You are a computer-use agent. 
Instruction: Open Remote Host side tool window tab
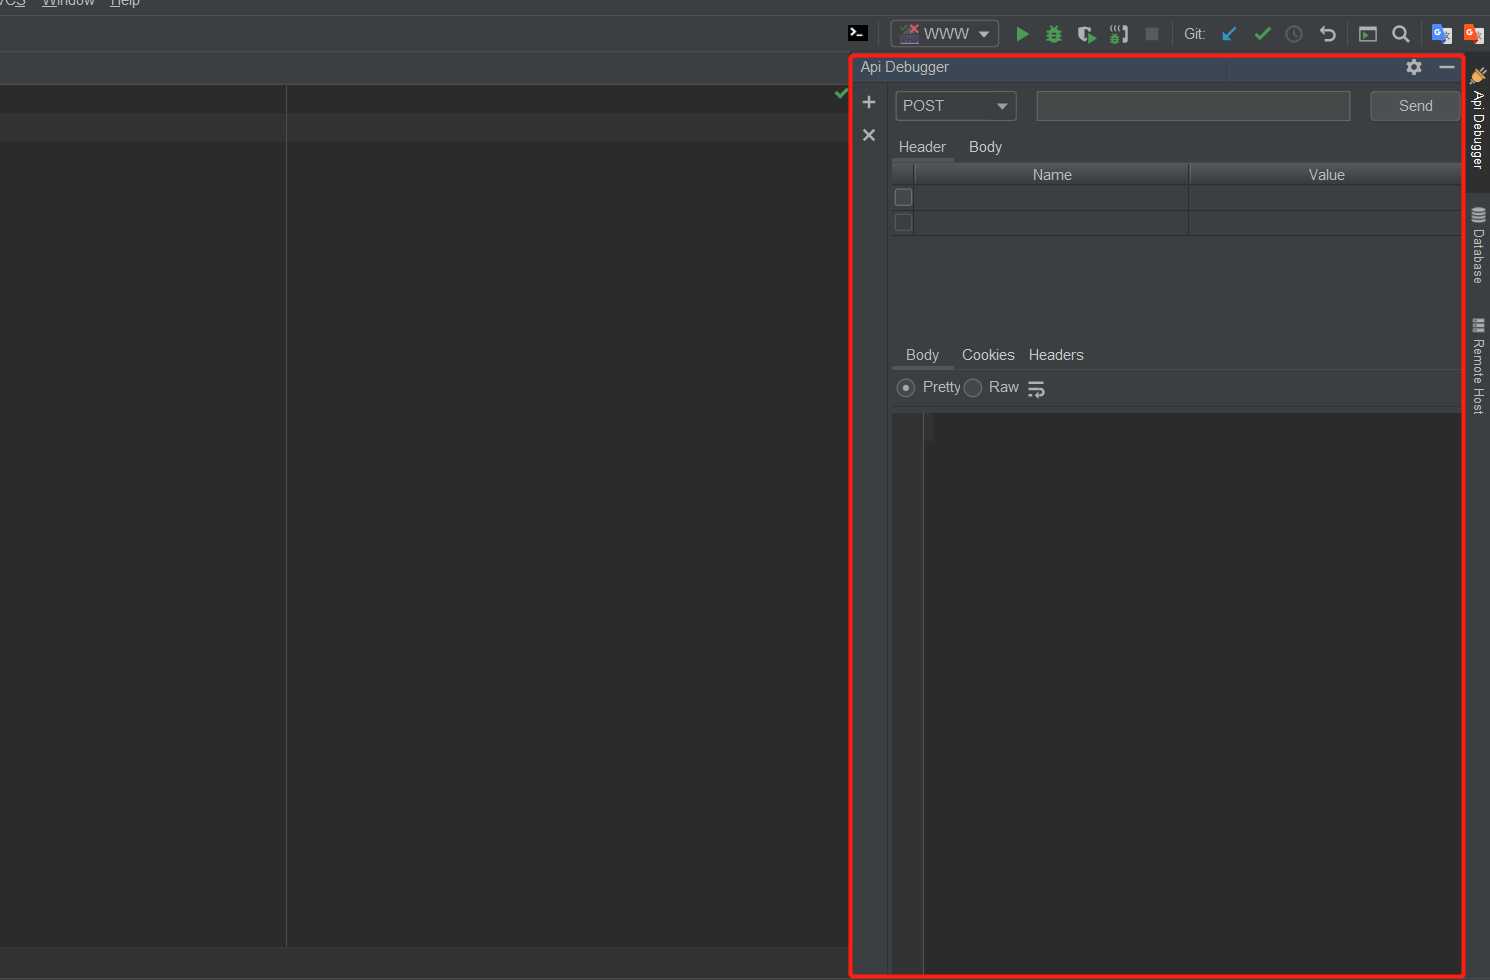point(1478,365)
